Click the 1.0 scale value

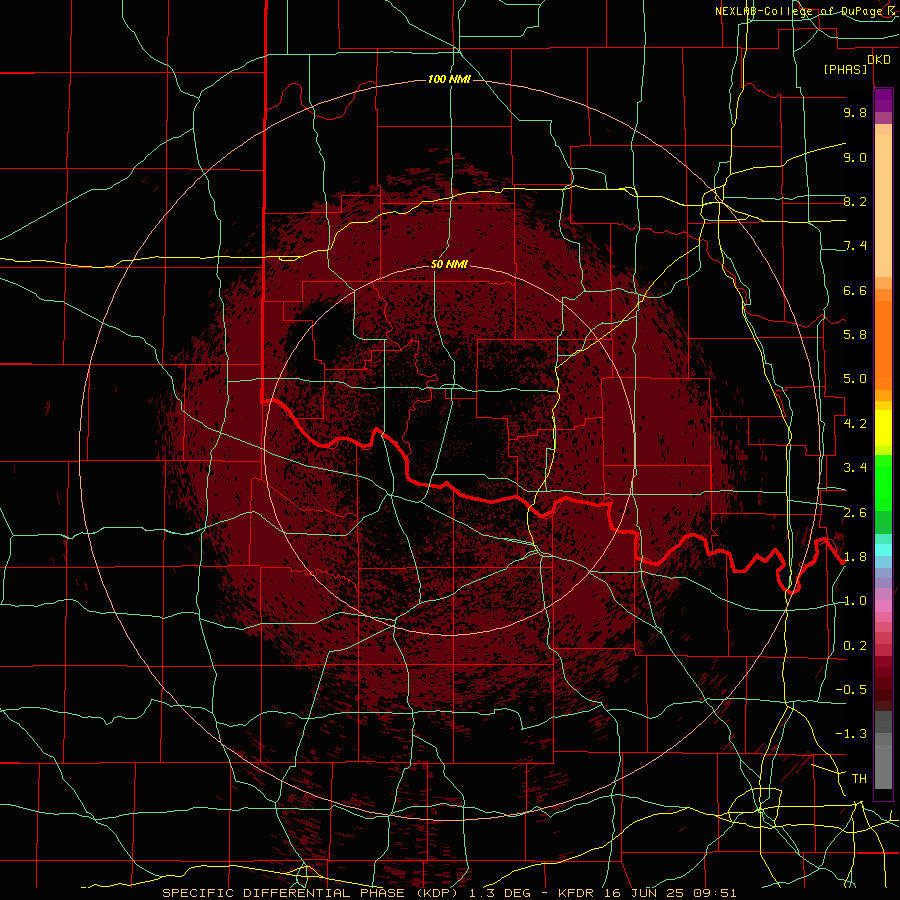point(855,601)
